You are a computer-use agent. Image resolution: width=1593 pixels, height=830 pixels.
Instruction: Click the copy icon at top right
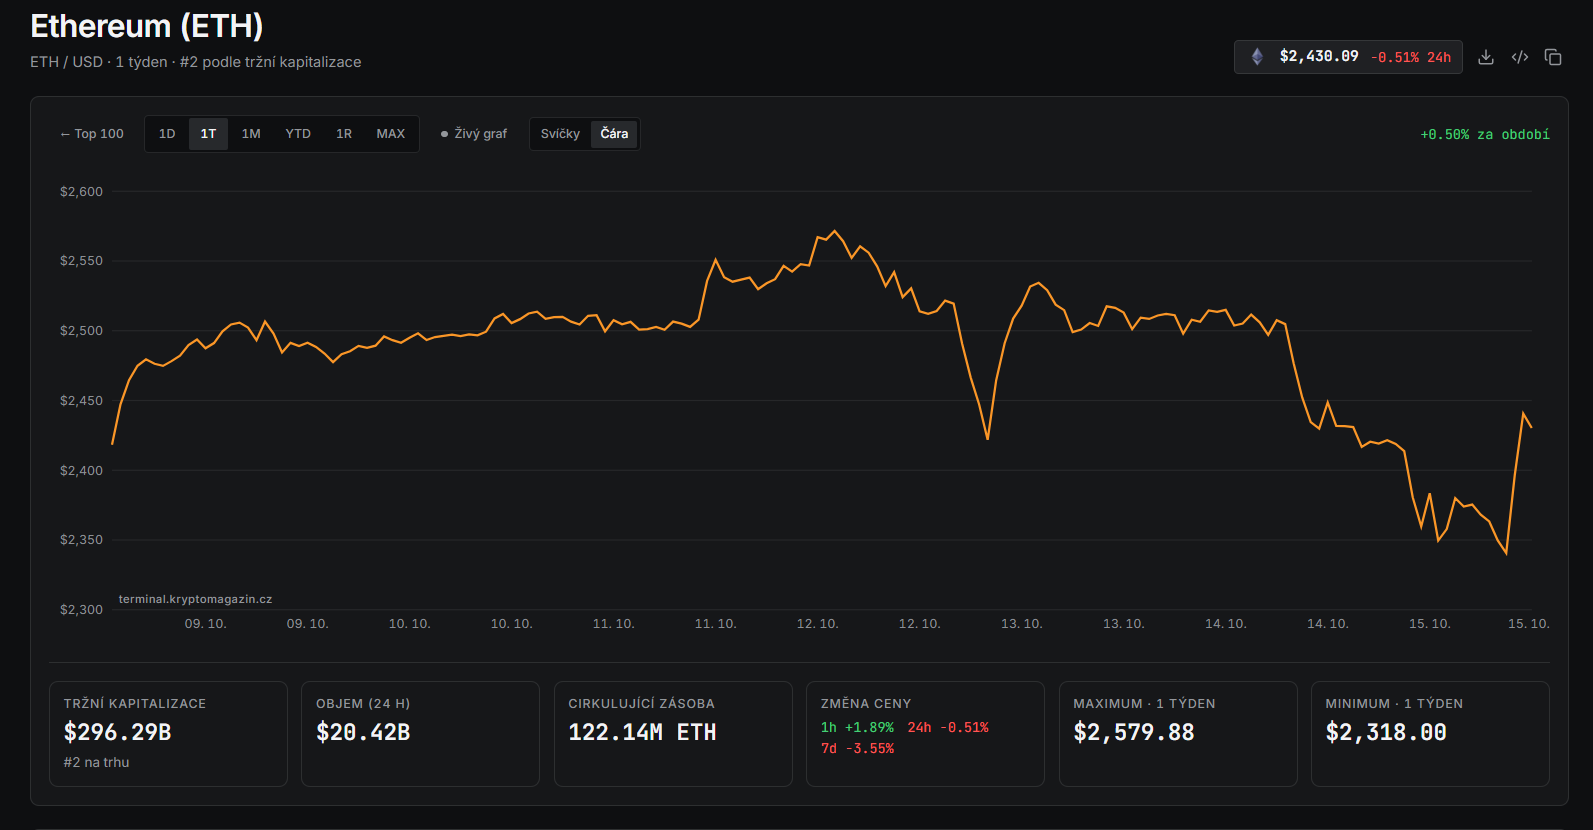tap(1553, 57)
